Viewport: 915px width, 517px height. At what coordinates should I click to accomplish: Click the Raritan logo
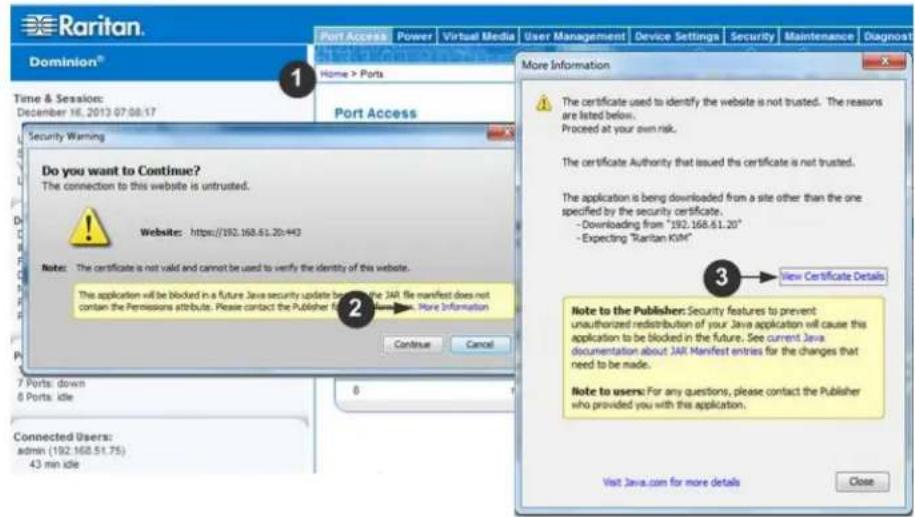click(x=82, y=26)
